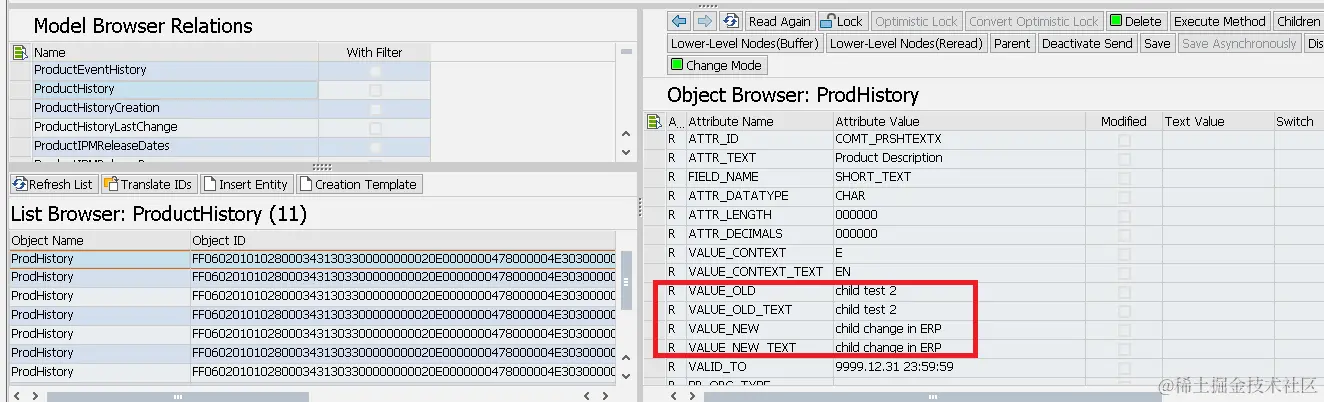The image size is (1324, 402).
Task: Toggle With Filter checkbox for ProductHistoryLastChange
Action: tap(375, 127)
